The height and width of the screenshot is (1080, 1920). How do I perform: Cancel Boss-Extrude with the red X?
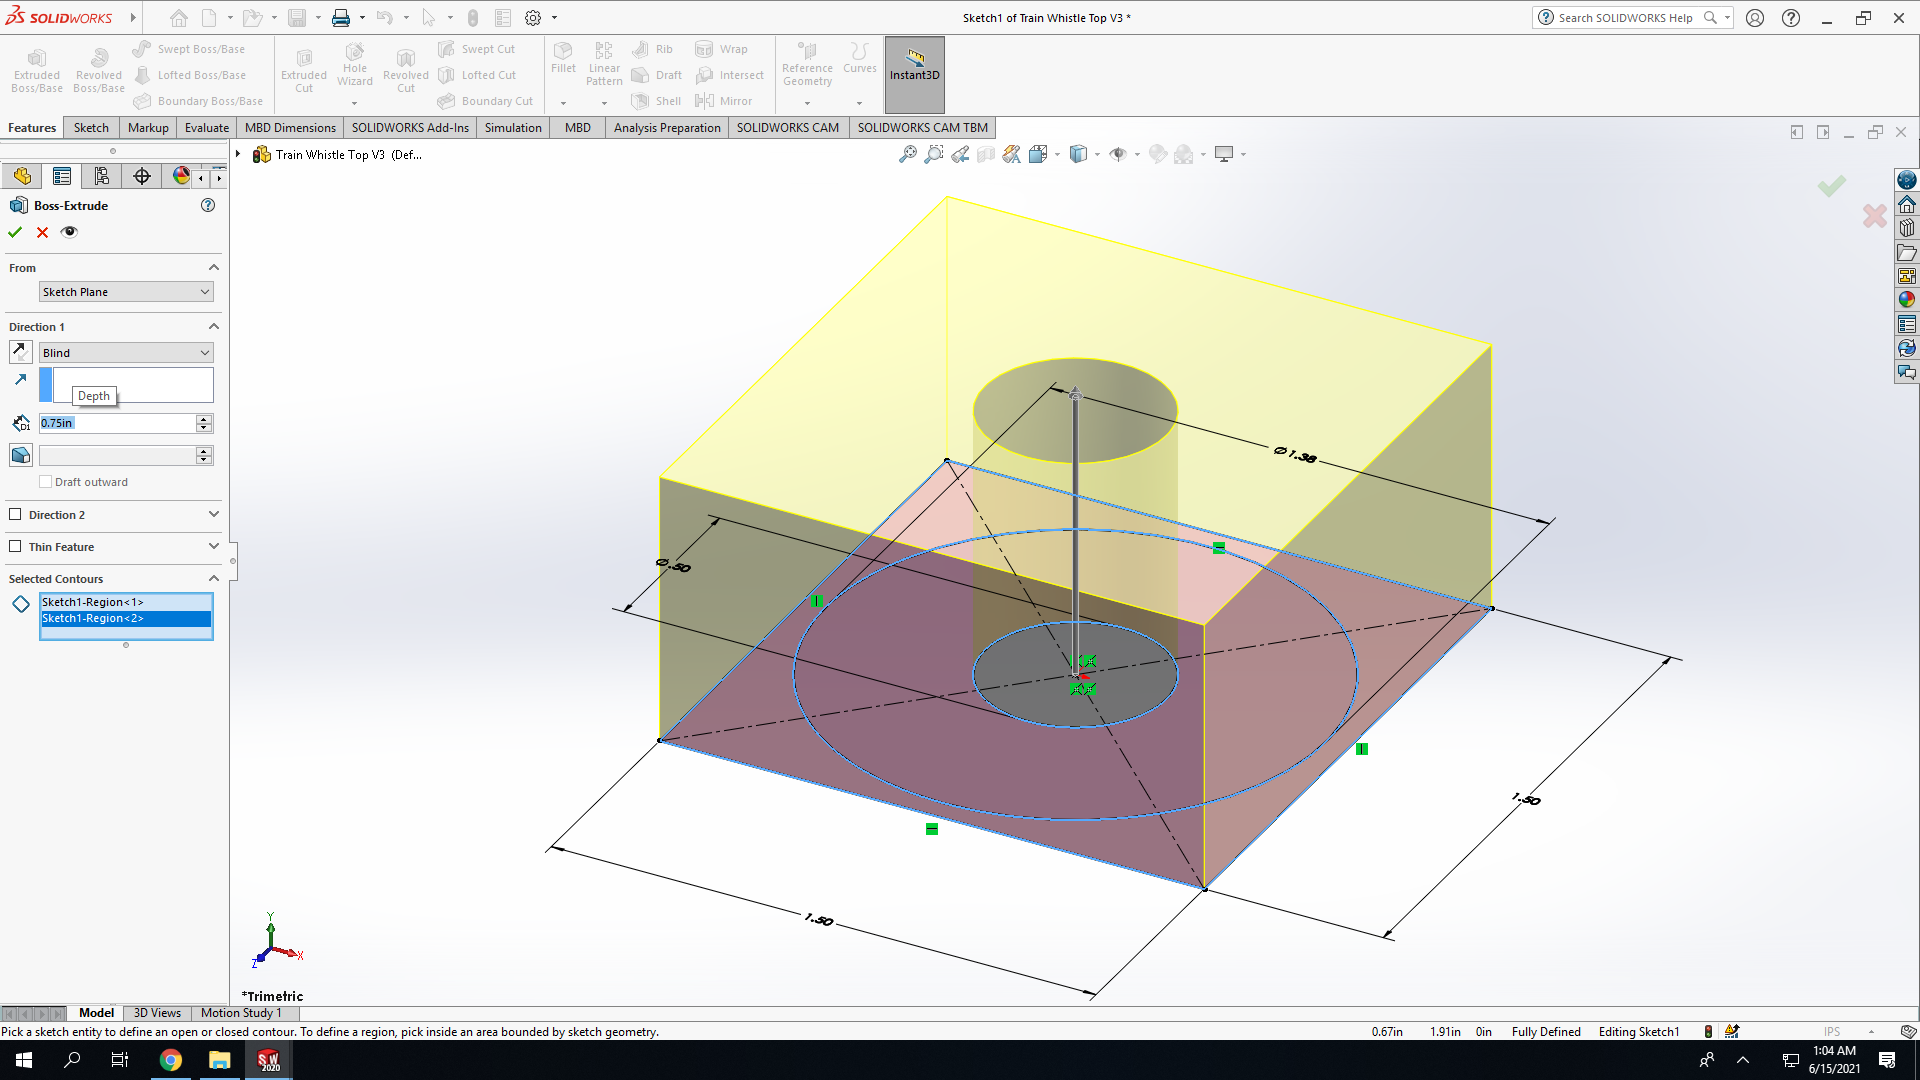[42, 232]
